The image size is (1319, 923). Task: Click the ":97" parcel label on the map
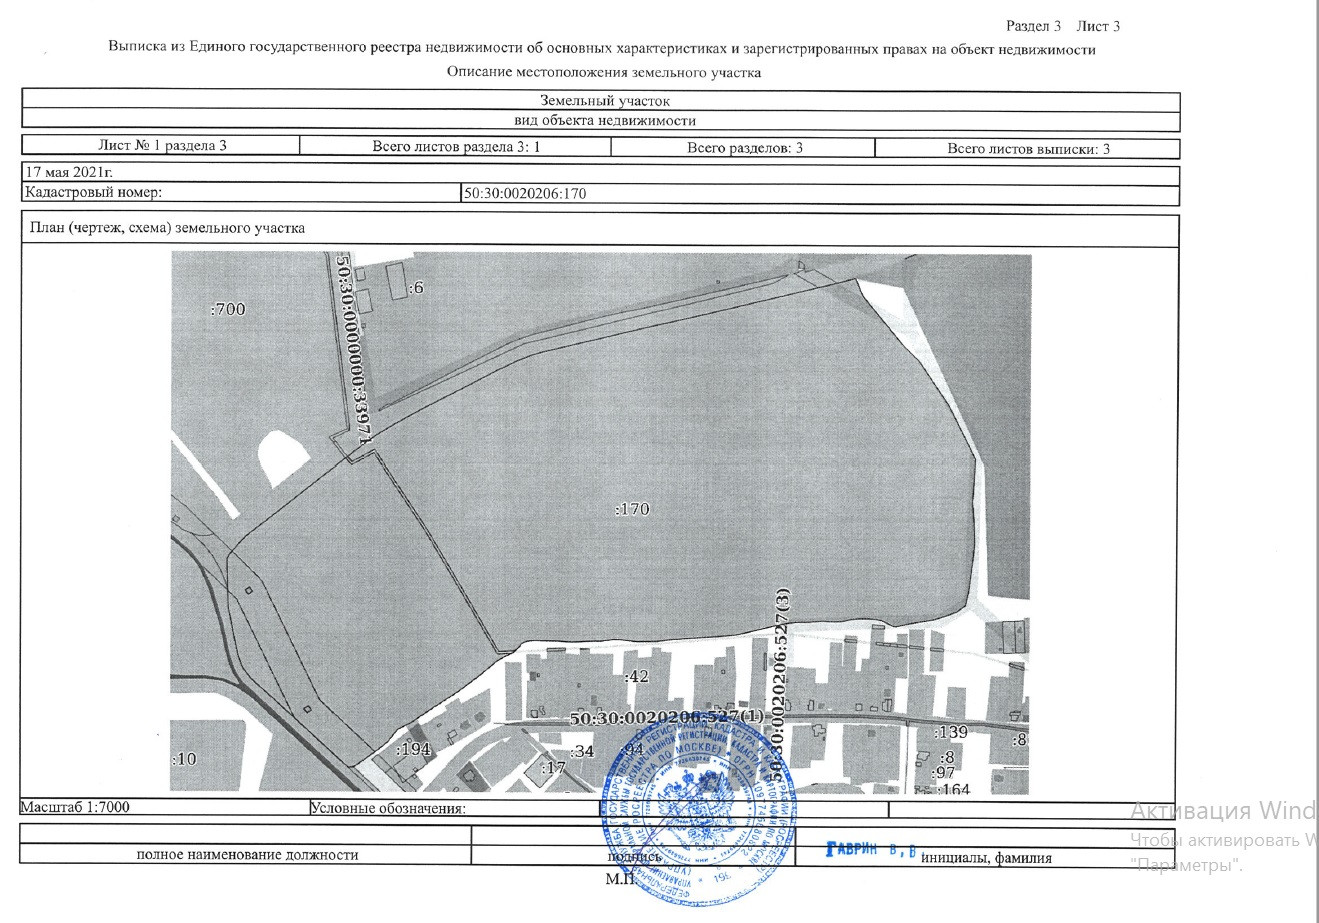coord(943,774)
